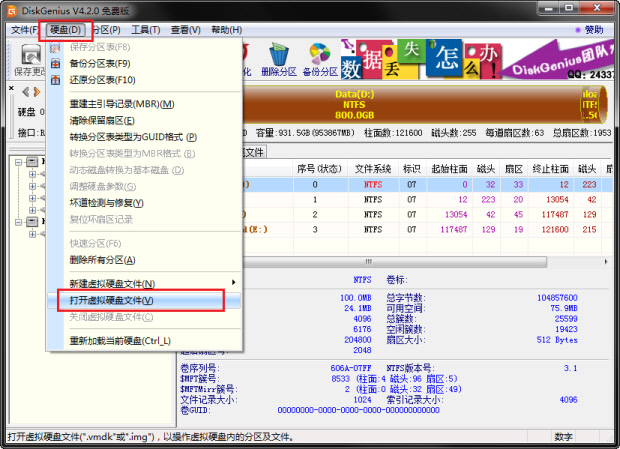Click the 删除分区 toolbar icon
The height and width of the screenshot is (449, 620).
[x=279, y=60]
